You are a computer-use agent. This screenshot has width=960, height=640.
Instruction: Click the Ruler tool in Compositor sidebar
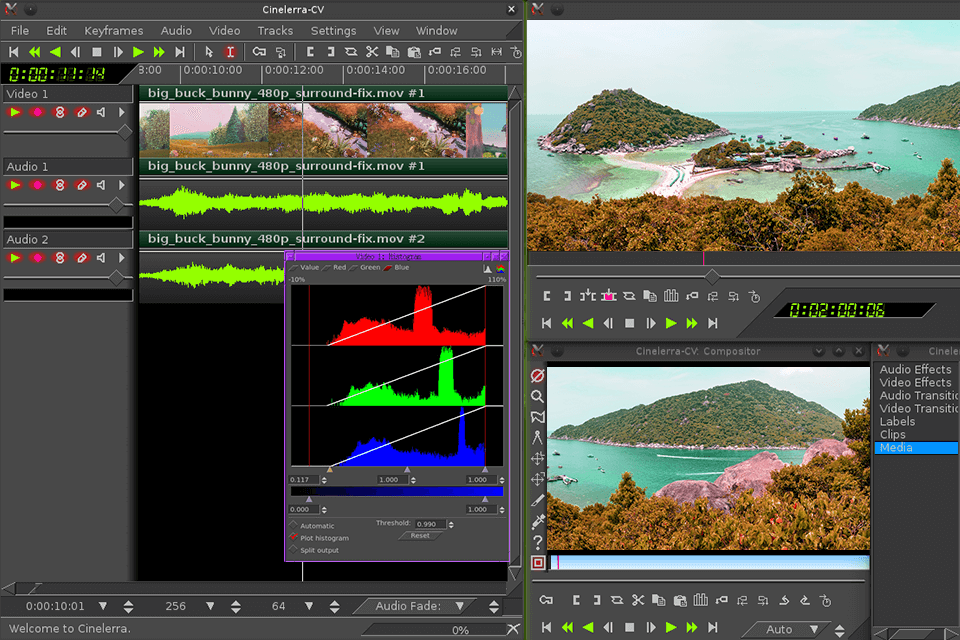coord(538,437)
